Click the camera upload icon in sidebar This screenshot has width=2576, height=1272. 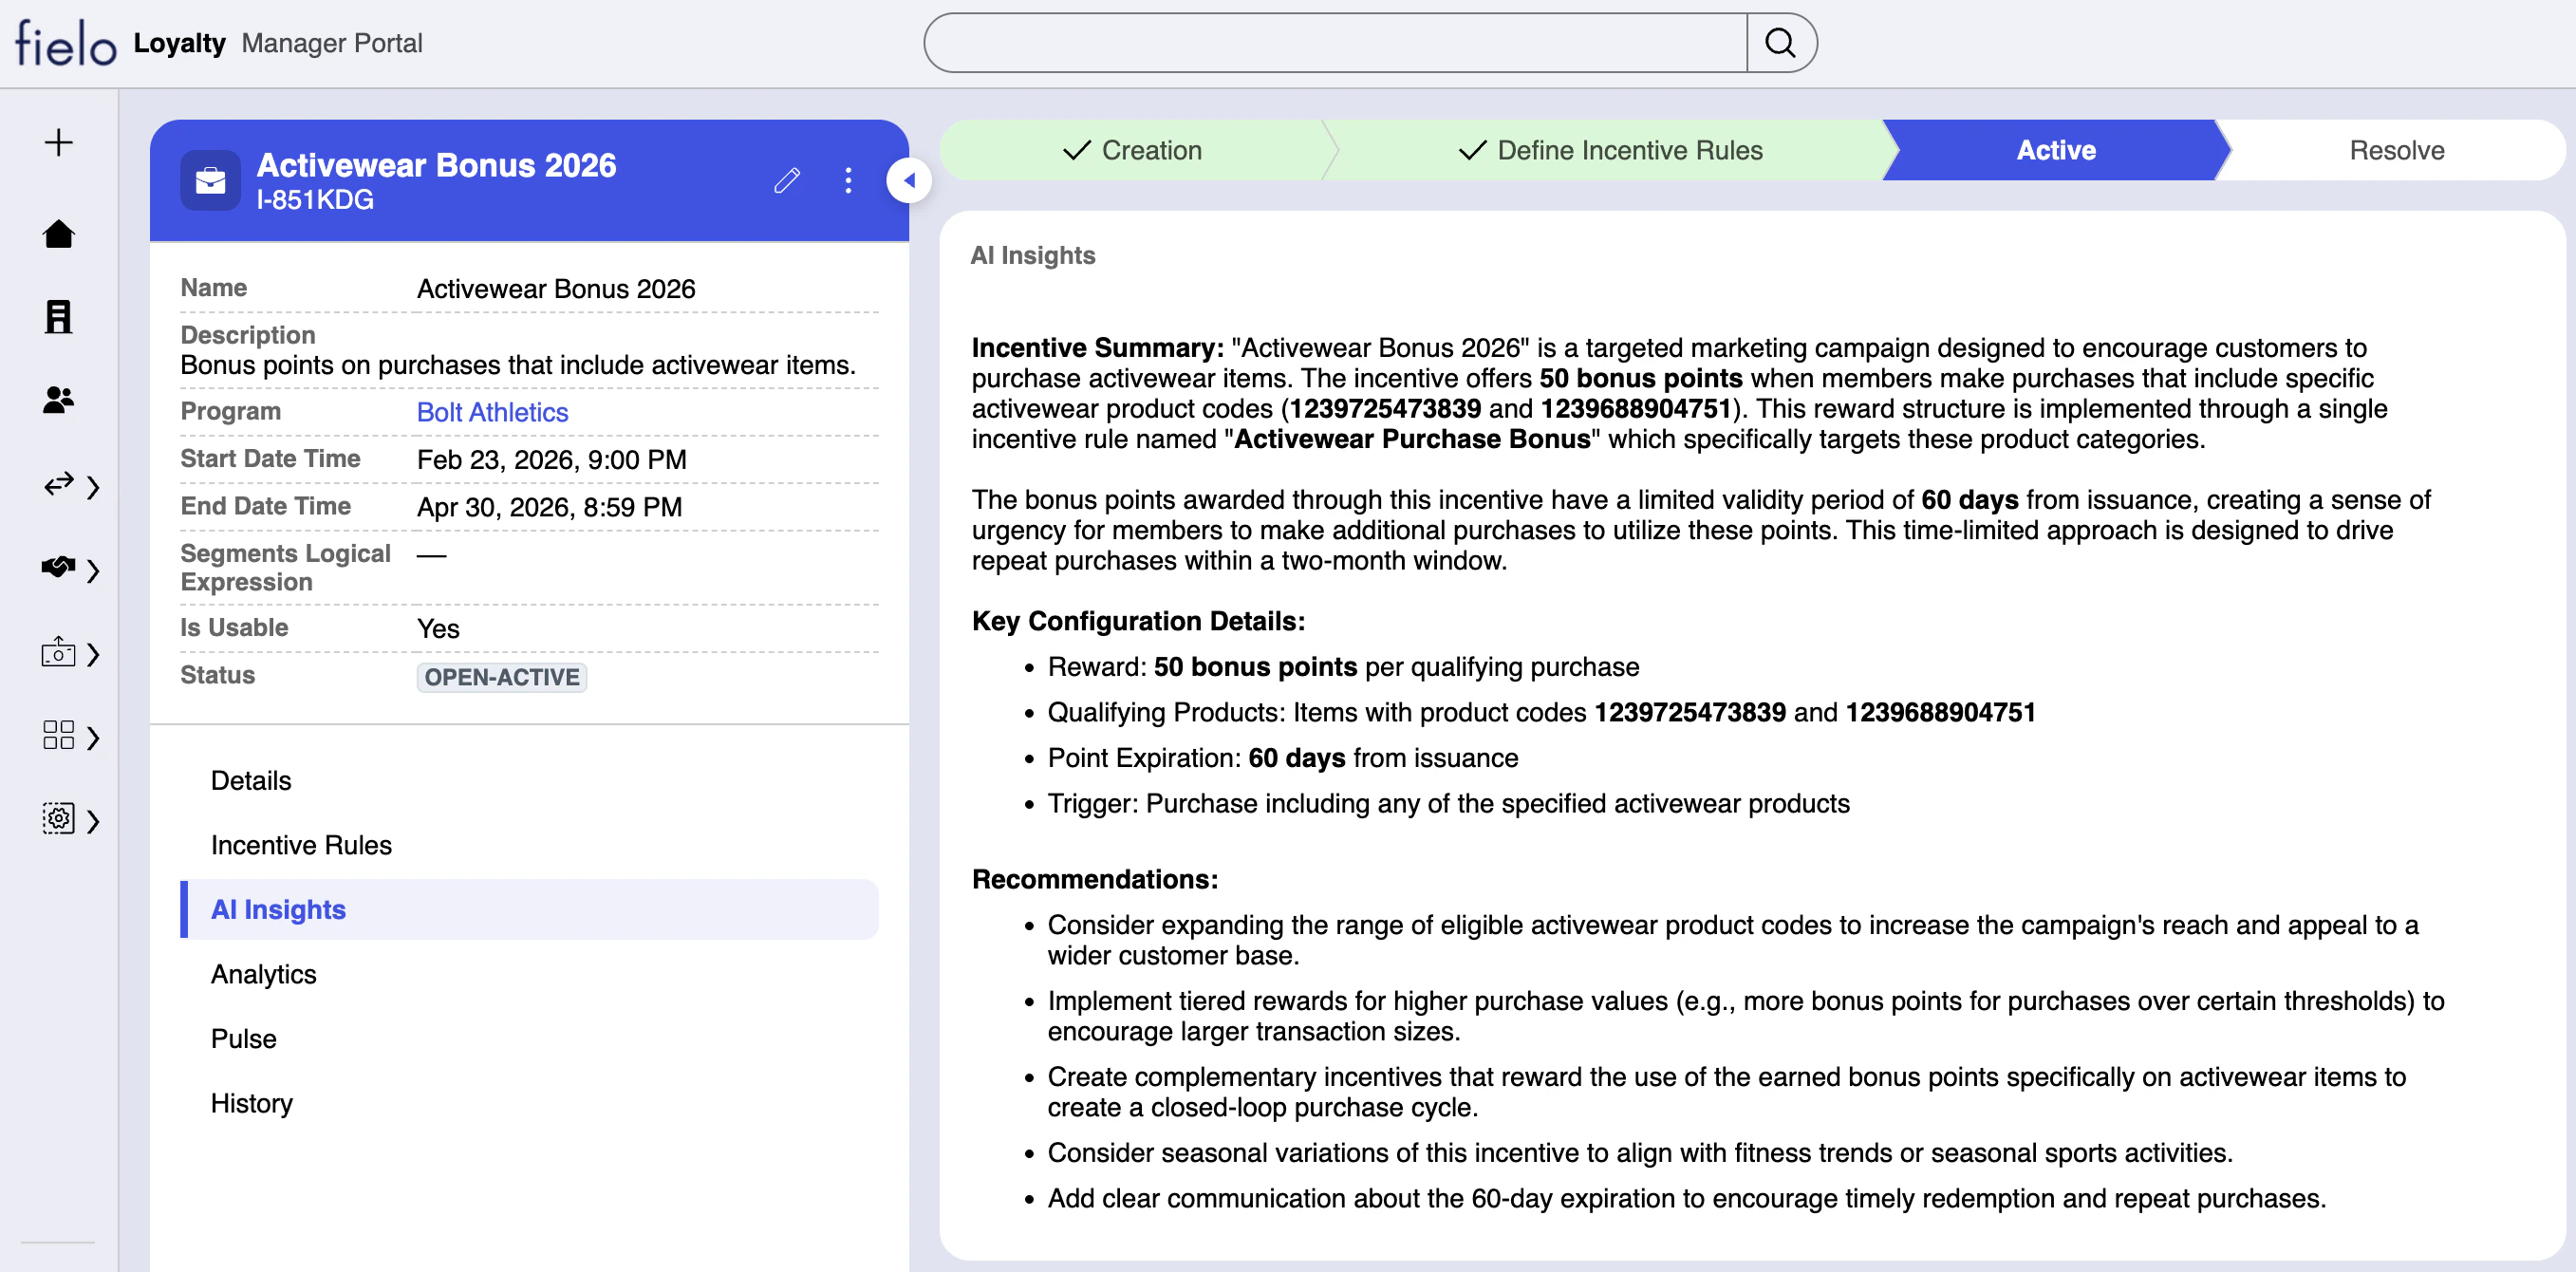(58, 653)
